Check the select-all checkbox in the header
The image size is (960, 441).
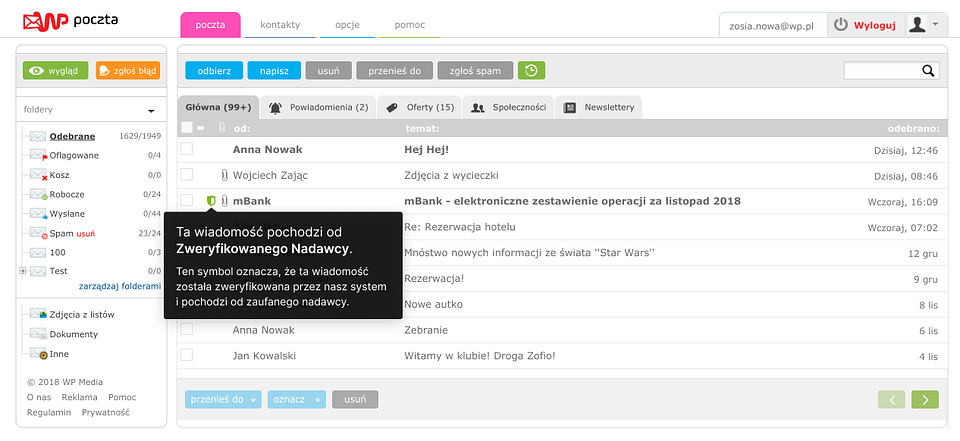(186, 128)
